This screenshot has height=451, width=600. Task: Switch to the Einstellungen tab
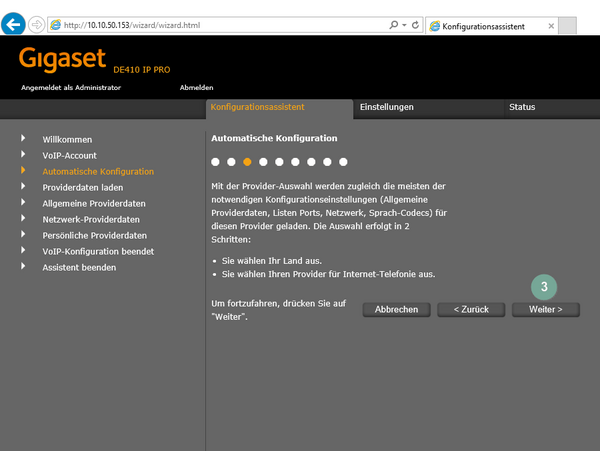[387, 107]
